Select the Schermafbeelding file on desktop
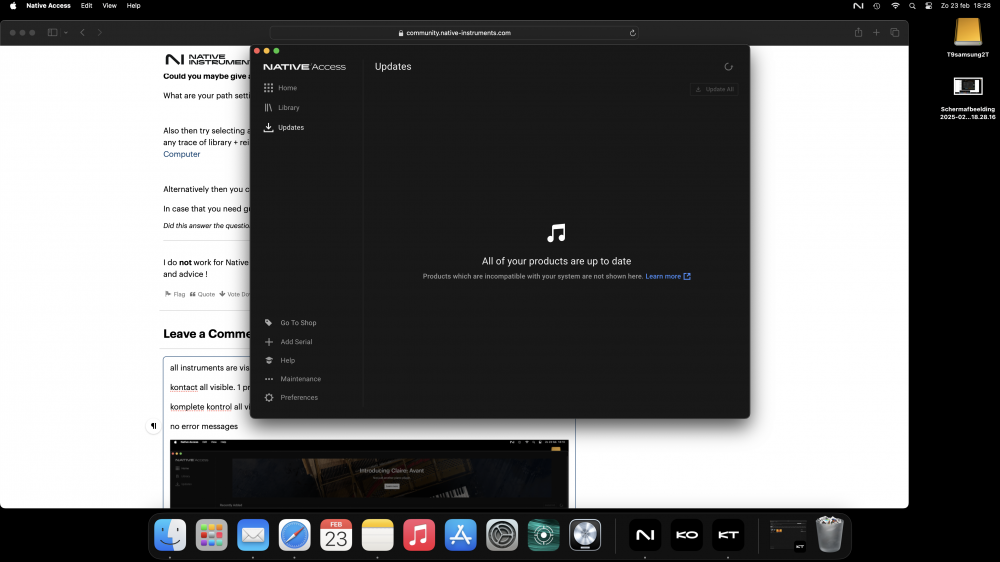Image resolution: width=1000 pixels, height=562 pixels. (x=967, y=98)
